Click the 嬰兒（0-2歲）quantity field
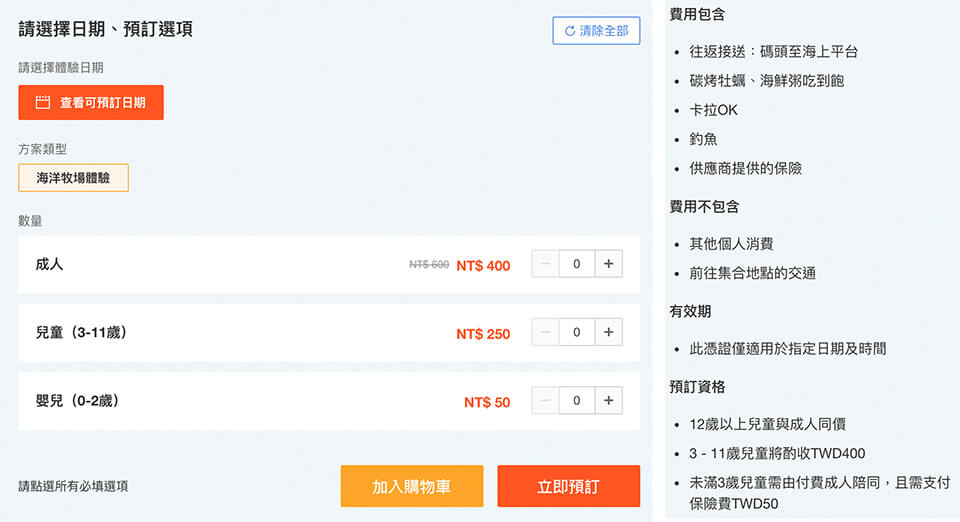 [577, 400]
